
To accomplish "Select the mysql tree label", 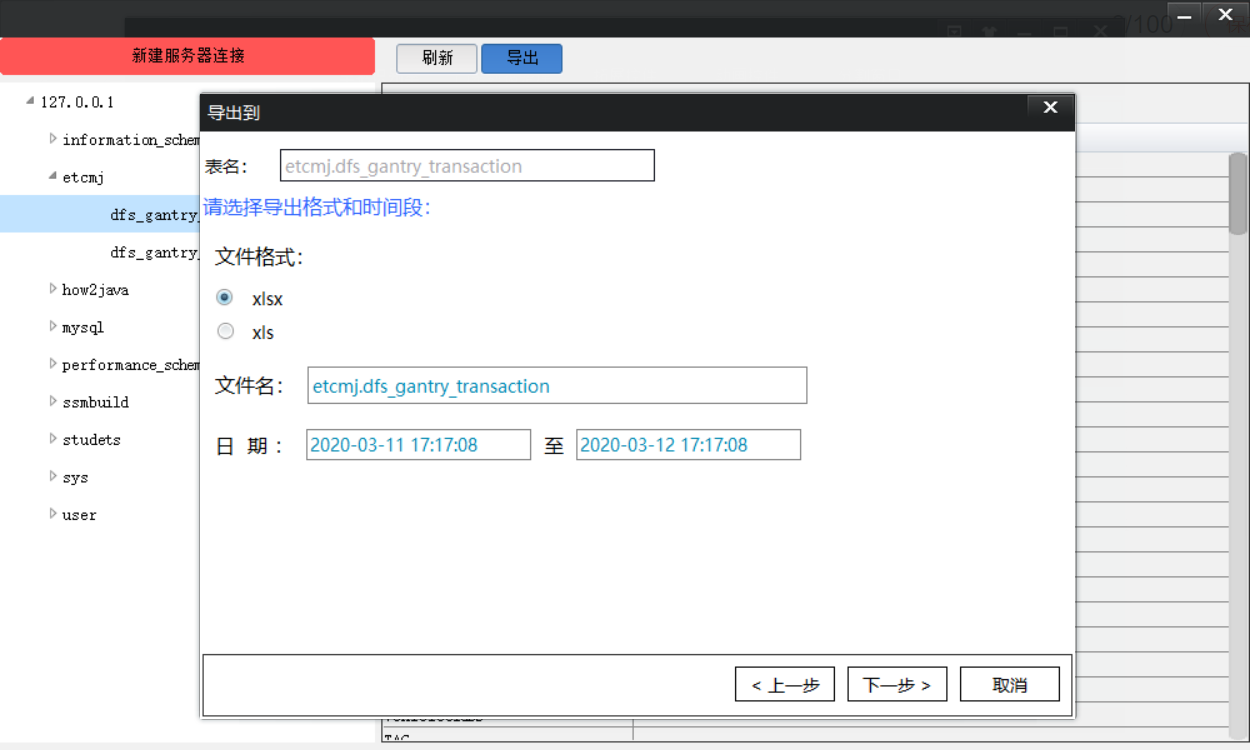I will click(83, 327).
